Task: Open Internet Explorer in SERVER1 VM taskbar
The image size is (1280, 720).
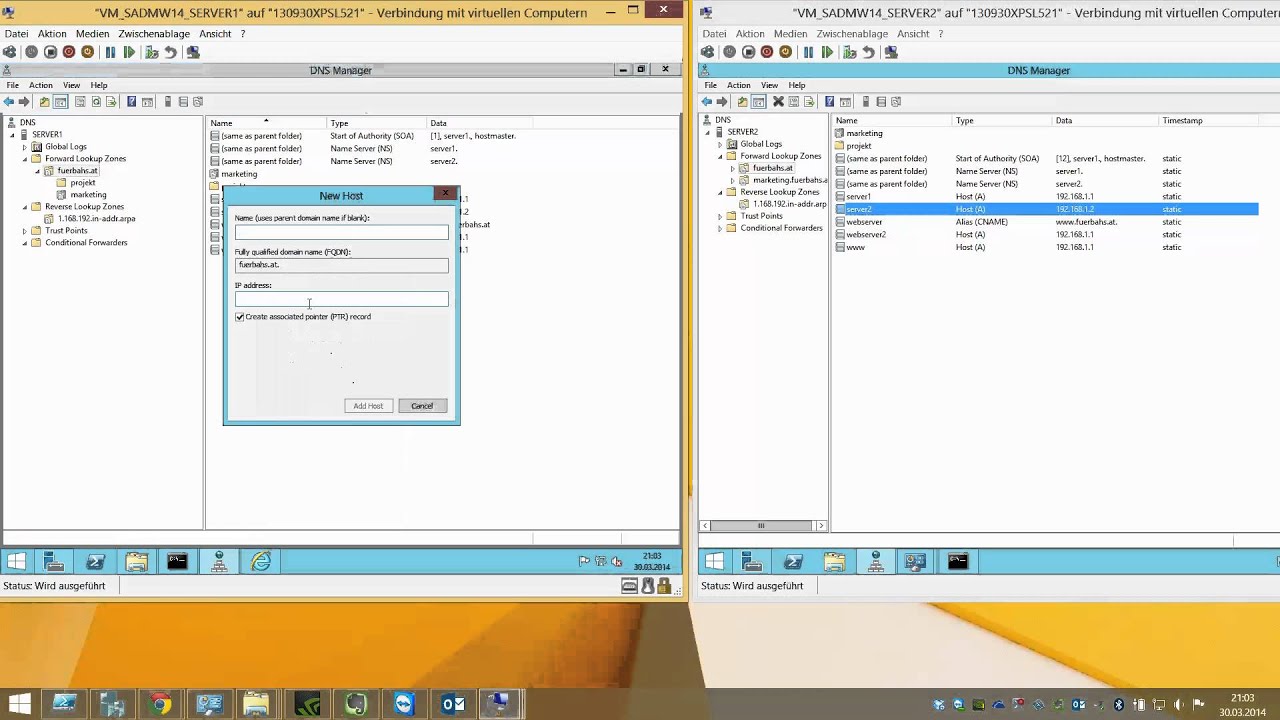Action: click(261, 562)
